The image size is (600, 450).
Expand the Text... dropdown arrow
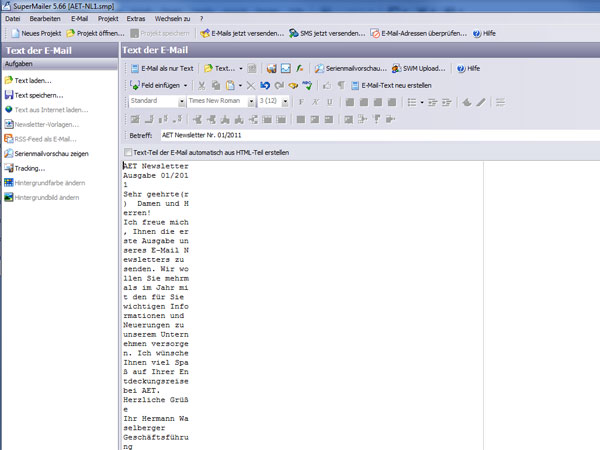click(241, 68)
